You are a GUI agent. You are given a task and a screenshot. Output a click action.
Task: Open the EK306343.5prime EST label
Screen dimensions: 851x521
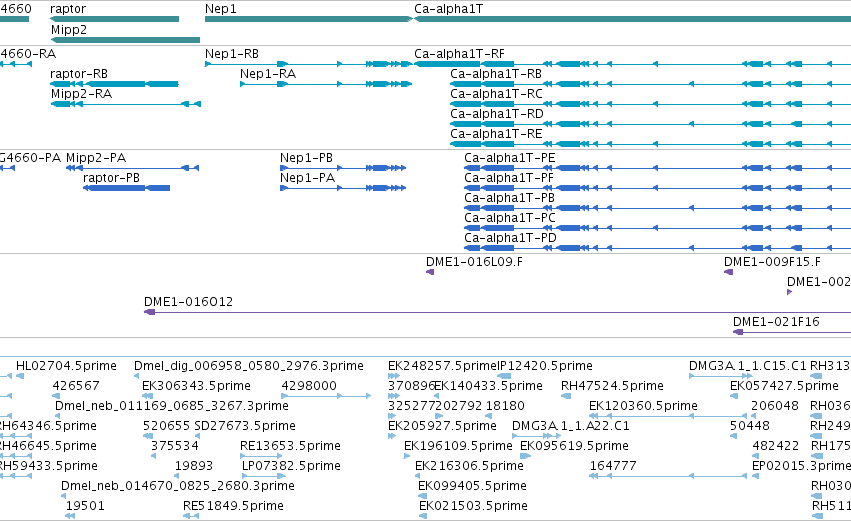click(x=196, y=386)
